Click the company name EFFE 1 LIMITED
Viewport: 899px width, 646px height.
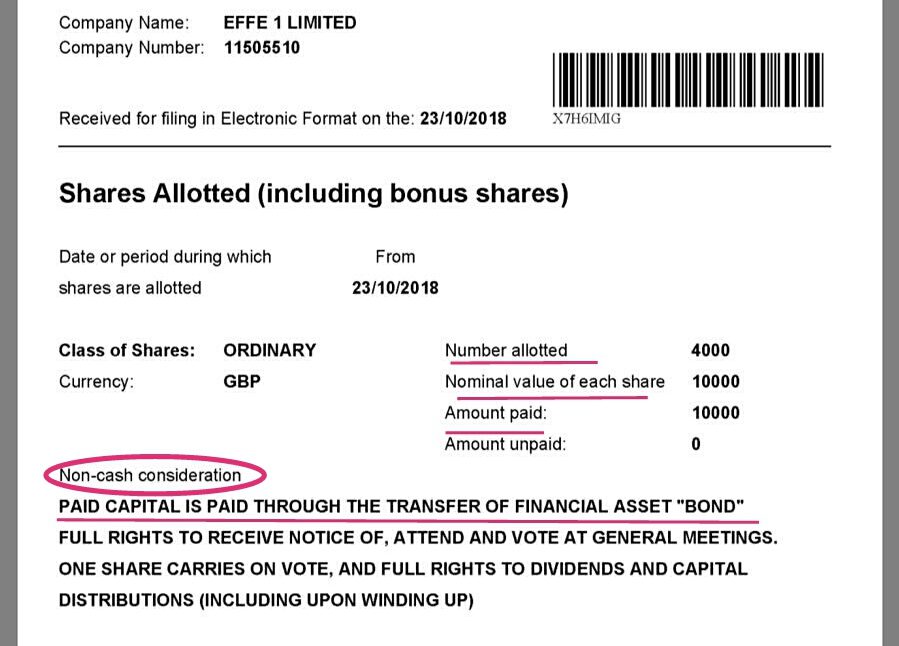[x=290, y=22]
